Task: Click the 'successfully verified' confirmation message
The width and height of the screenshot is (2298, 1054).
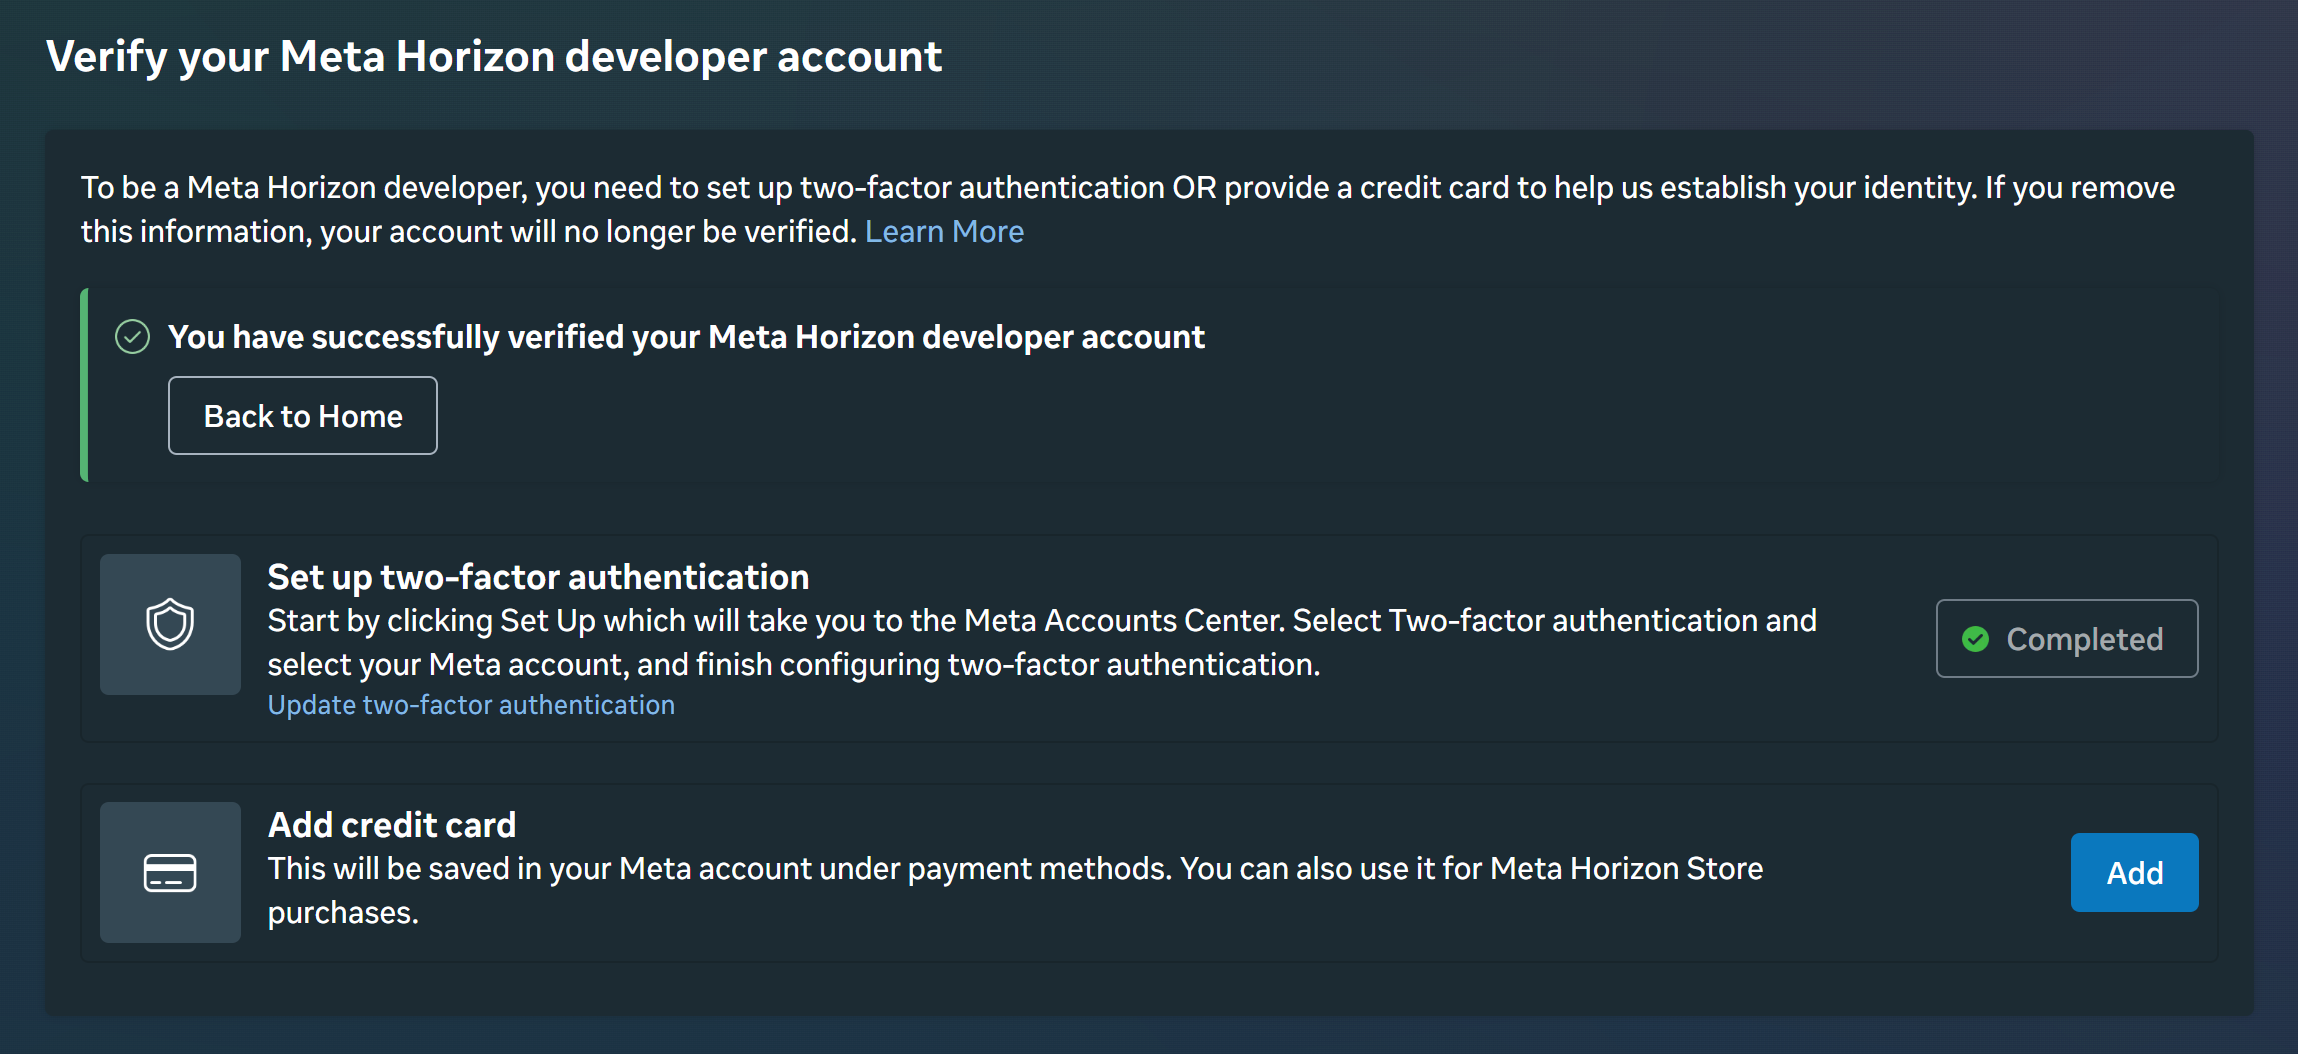Action: [x=686, y=337]
